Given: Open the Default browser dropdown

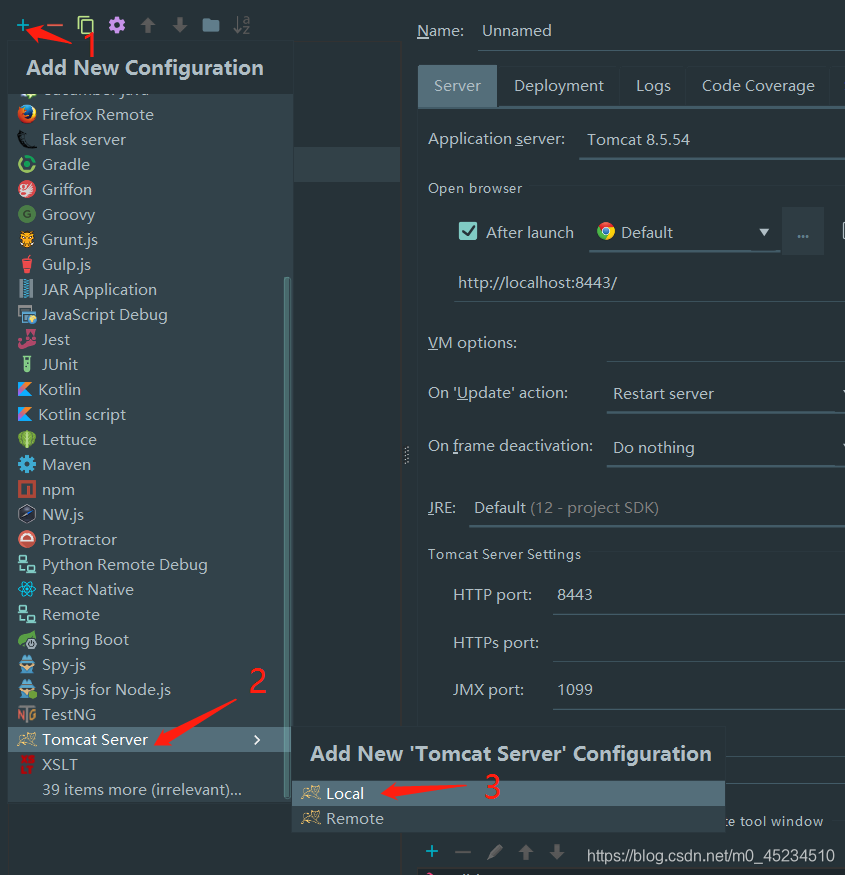Looking at the screenshot, I should coord(684,232).
